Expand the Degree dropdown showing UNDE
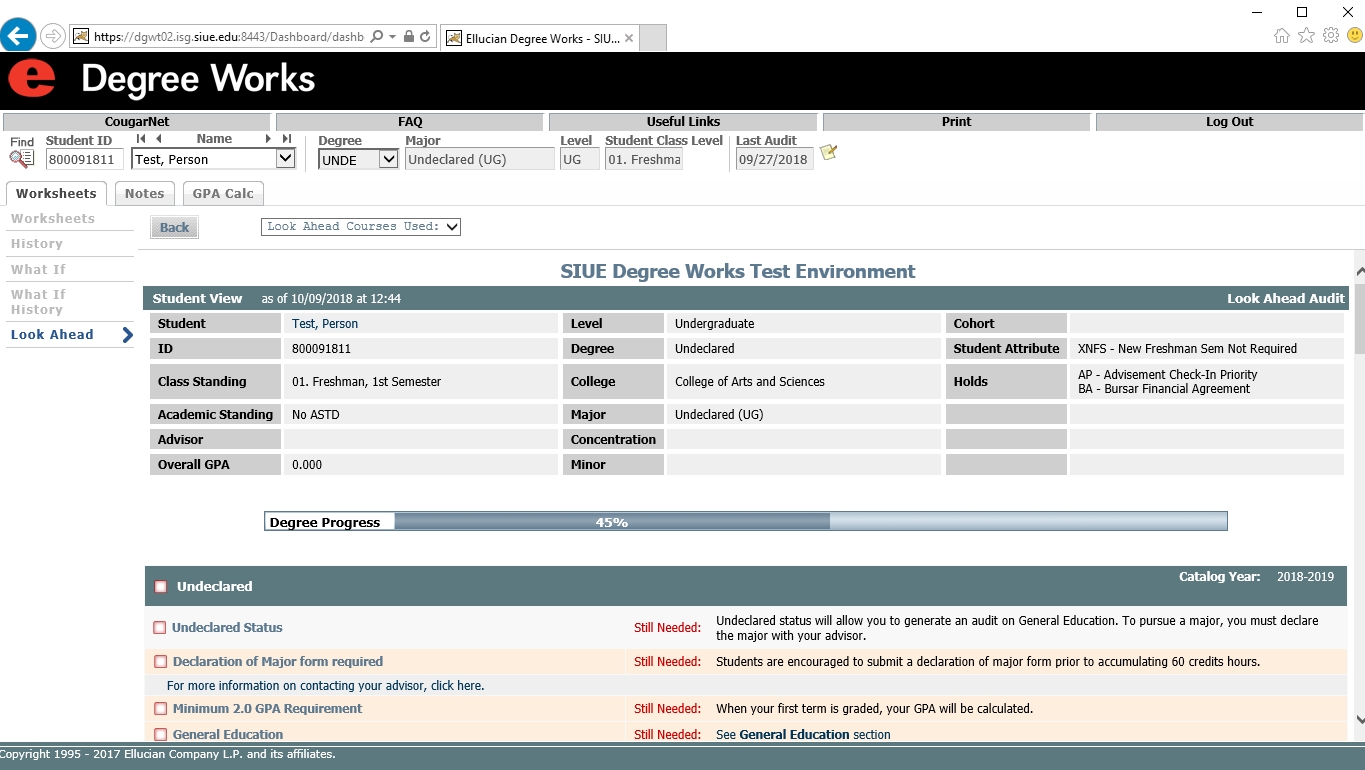1365x770 pixels. tap(389, 159)
